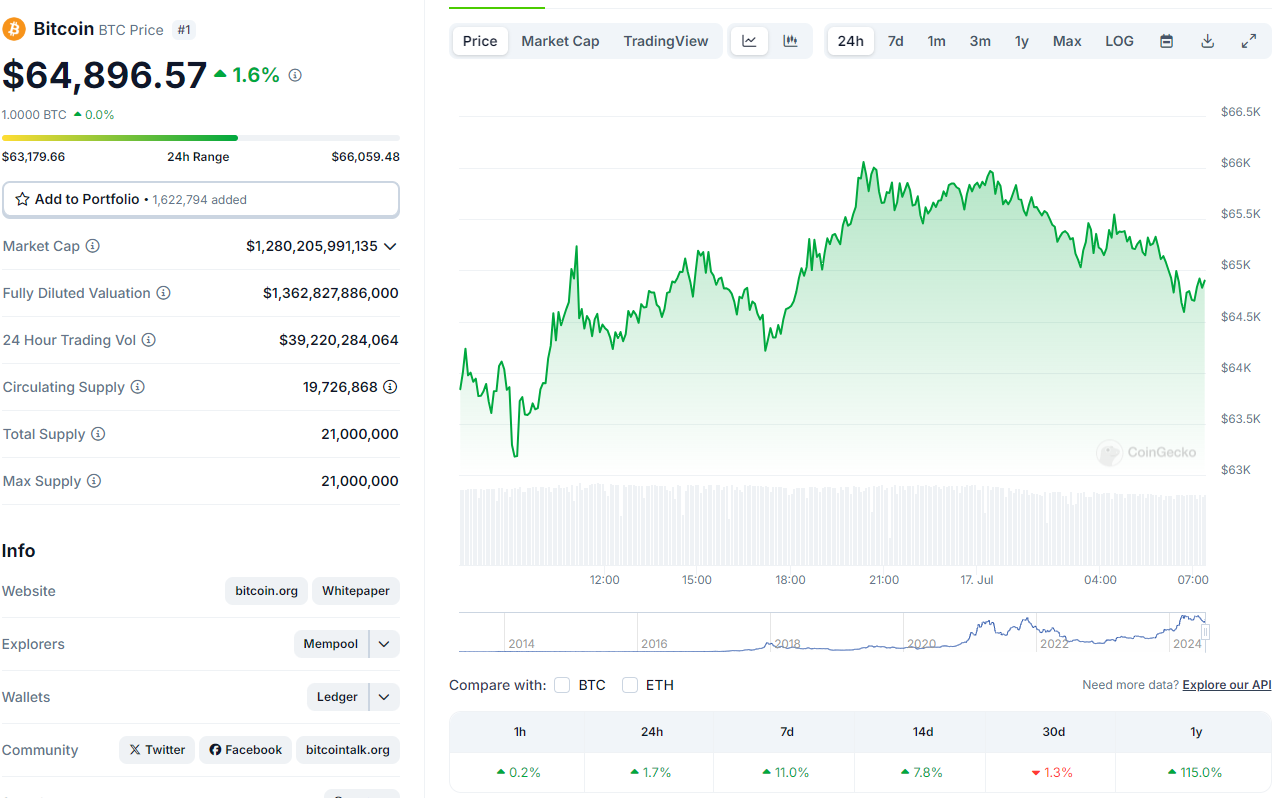Click Add to Portfolio button
This screenshot has width=1280, height=798.
(x=201, y=199)
